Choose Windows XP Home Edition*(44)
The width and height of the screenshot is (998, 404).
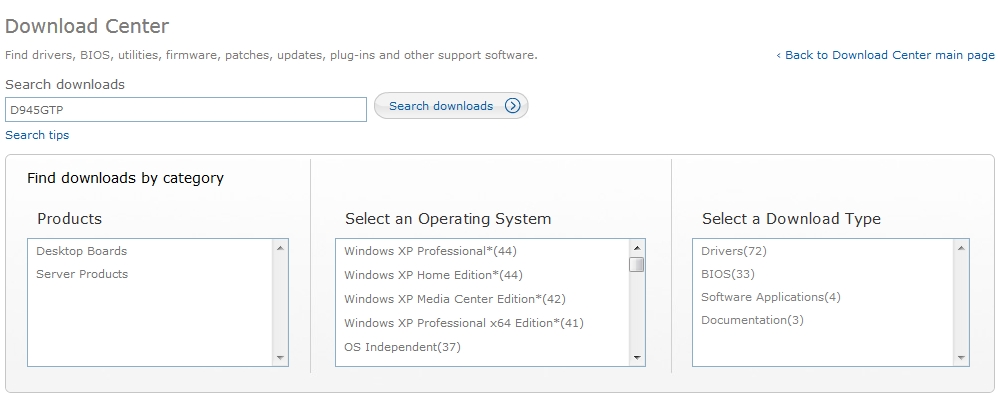click(433, 275)
